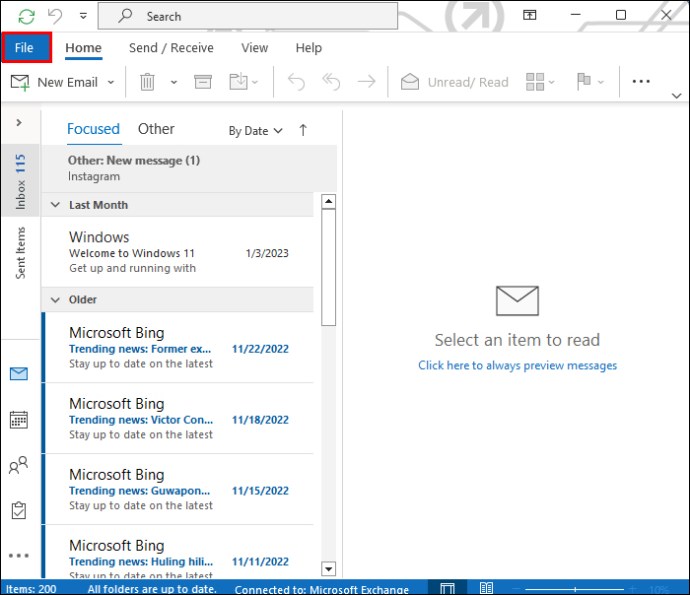Click the Unread/Read envelope button
690x595 pixels.
(455, 82)
